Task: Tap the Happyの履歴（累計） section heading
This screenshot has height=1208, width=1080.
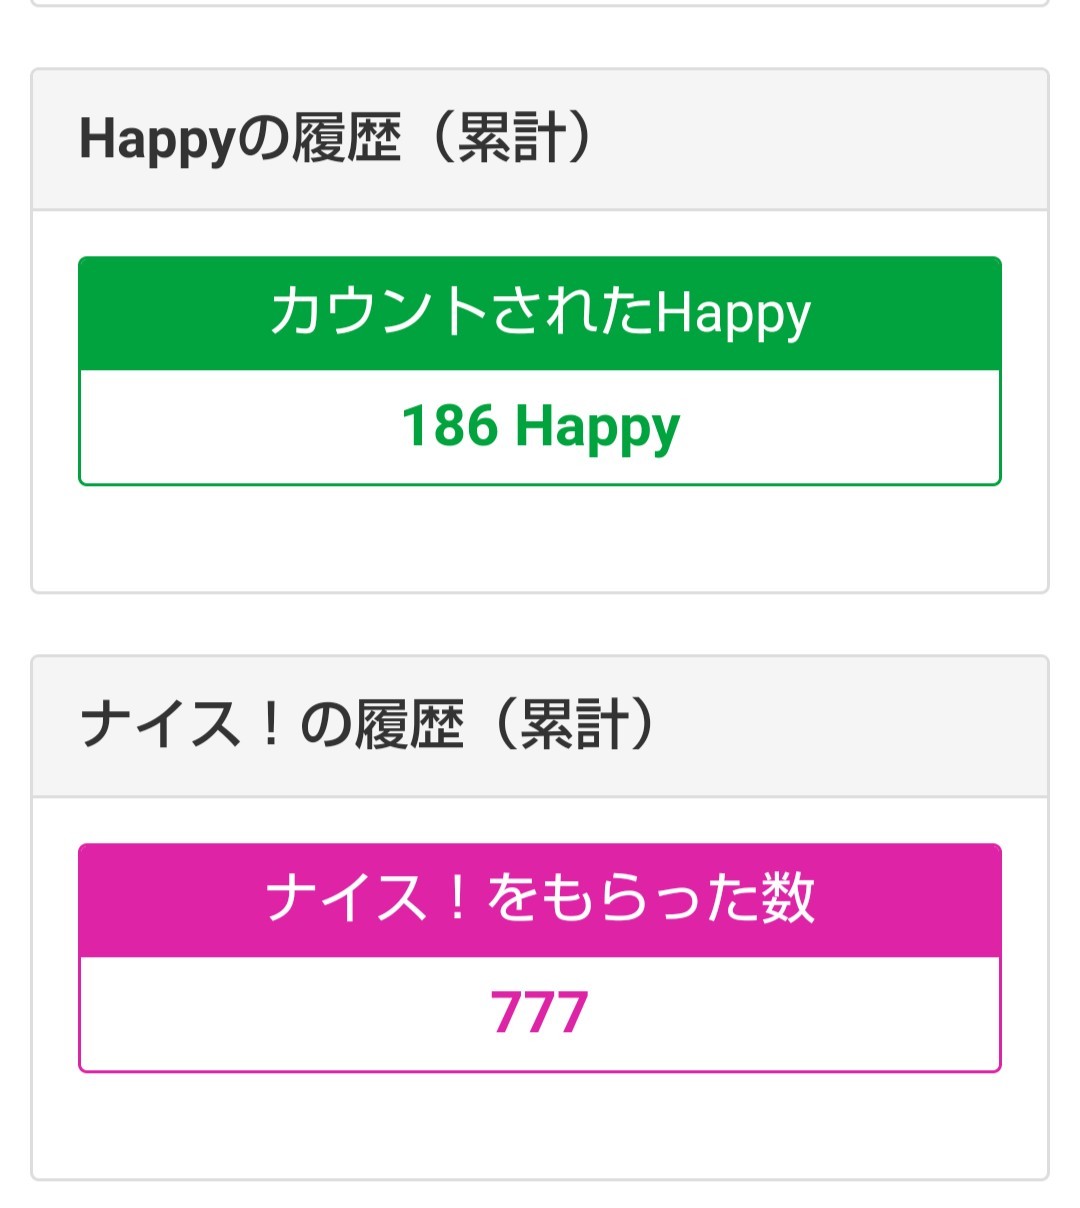Action: (x=338, y=138)
